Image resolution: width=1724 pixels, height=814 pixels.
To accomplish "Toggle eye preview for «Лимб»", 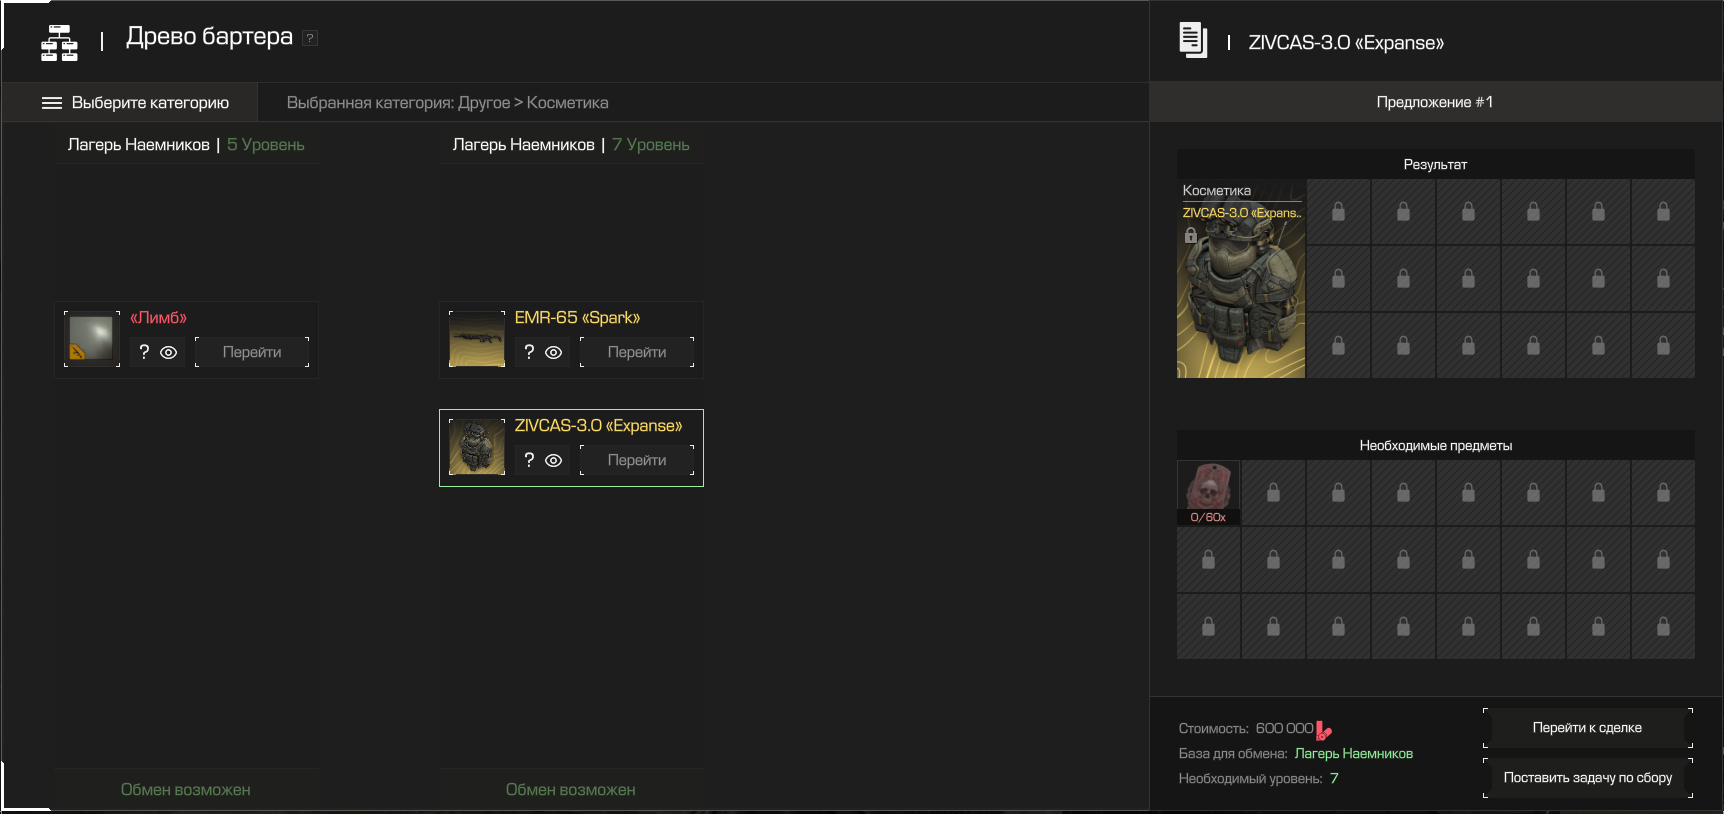I will pyautogui.click(x=169, y=352).
